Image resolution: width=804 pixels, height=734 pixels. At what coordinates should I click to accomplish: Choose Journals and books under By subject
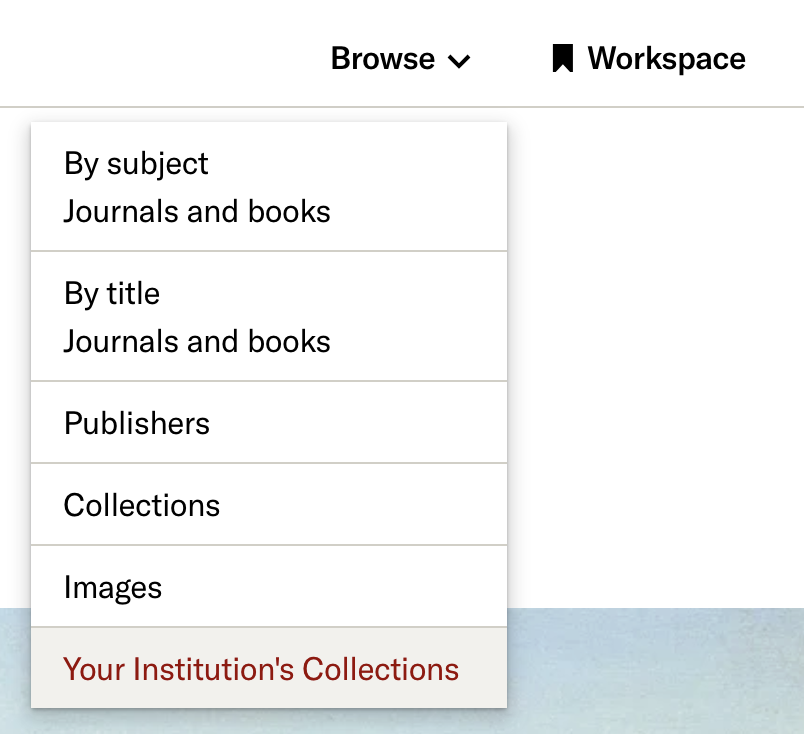click(197, 211)
